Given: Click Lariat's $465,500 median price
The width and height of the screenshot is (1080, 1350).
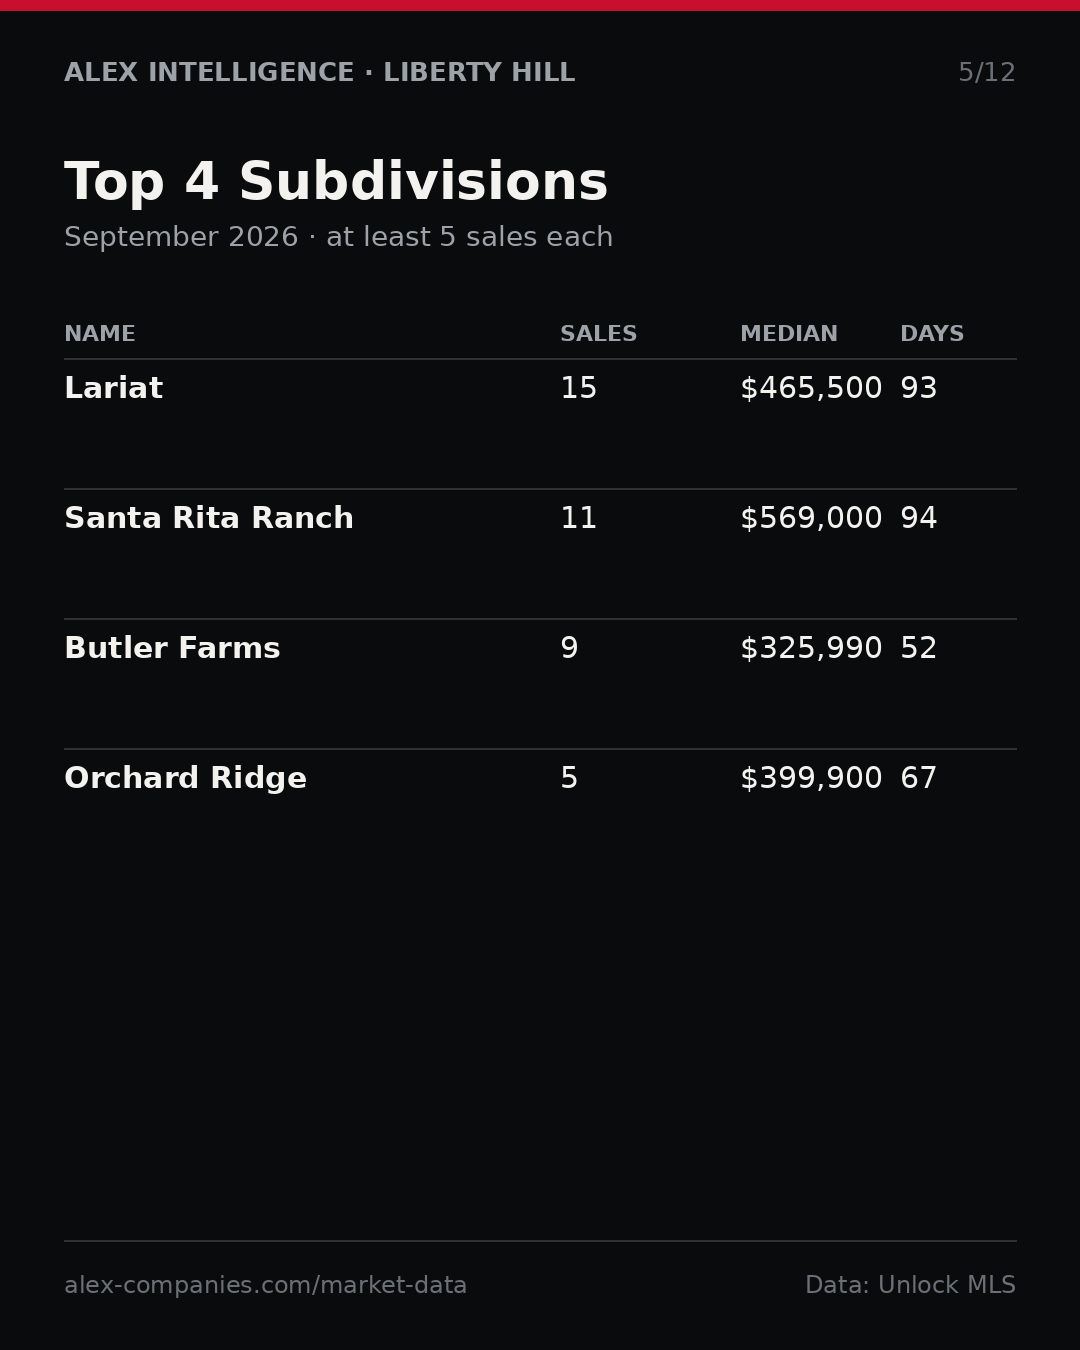Looking at the screenshot, I should click(811, 389).
